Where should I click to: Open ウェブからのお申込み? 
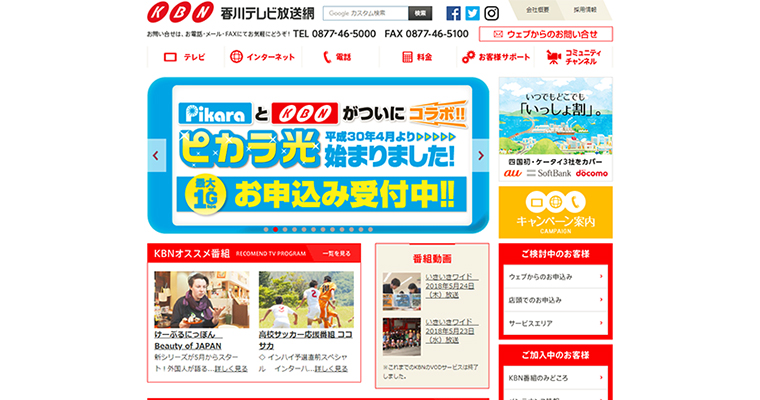coord(555,277)
